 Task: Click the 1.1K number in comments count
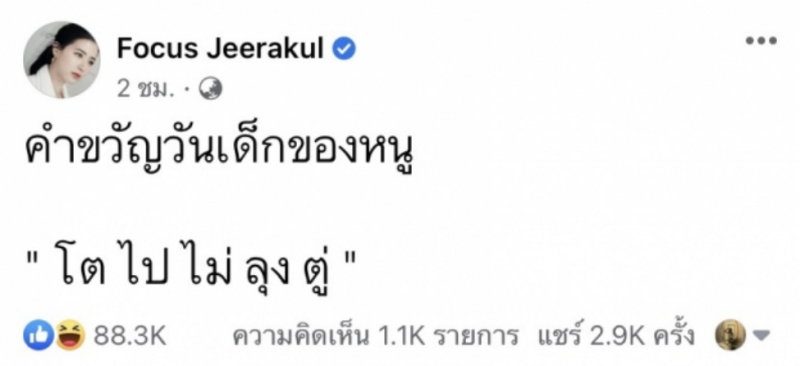pyautogui.click(x=401, y=336)
